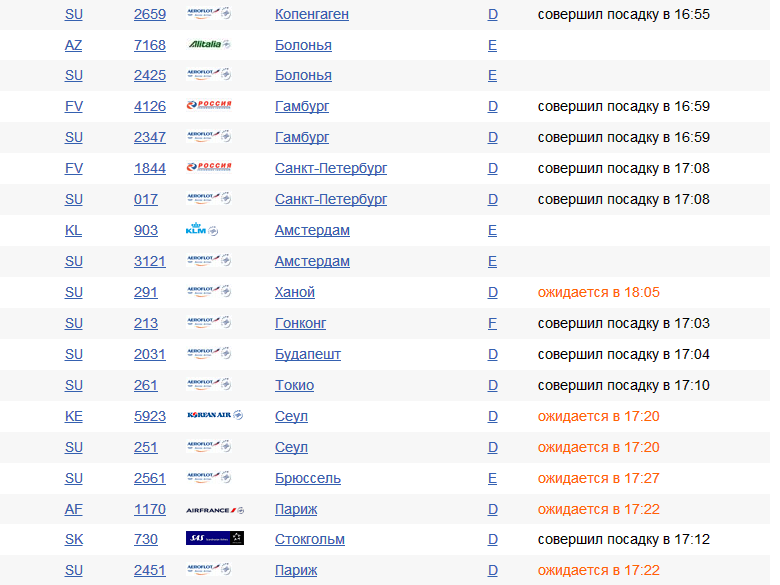Image resolution: width=780 pixels, height=585 pixels.
Task: Click flight number 5923 link
Action: pyautogui.click(x=150, y=416)
